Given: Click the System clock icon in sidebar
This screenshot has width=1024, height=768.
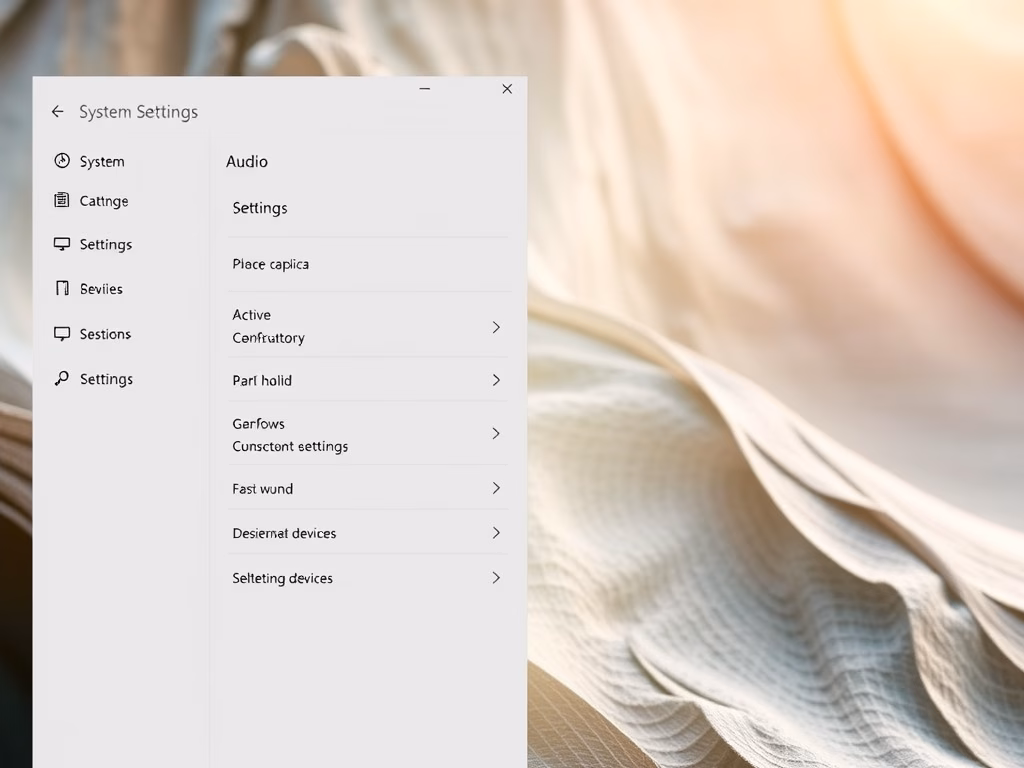Looking at the screenshot, I should pyautogui.click(x=62, y=161).
